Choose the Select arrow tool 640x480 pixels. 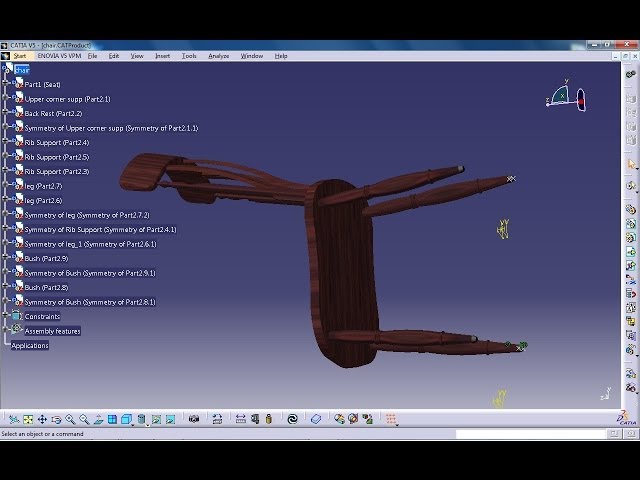point(631,164)
